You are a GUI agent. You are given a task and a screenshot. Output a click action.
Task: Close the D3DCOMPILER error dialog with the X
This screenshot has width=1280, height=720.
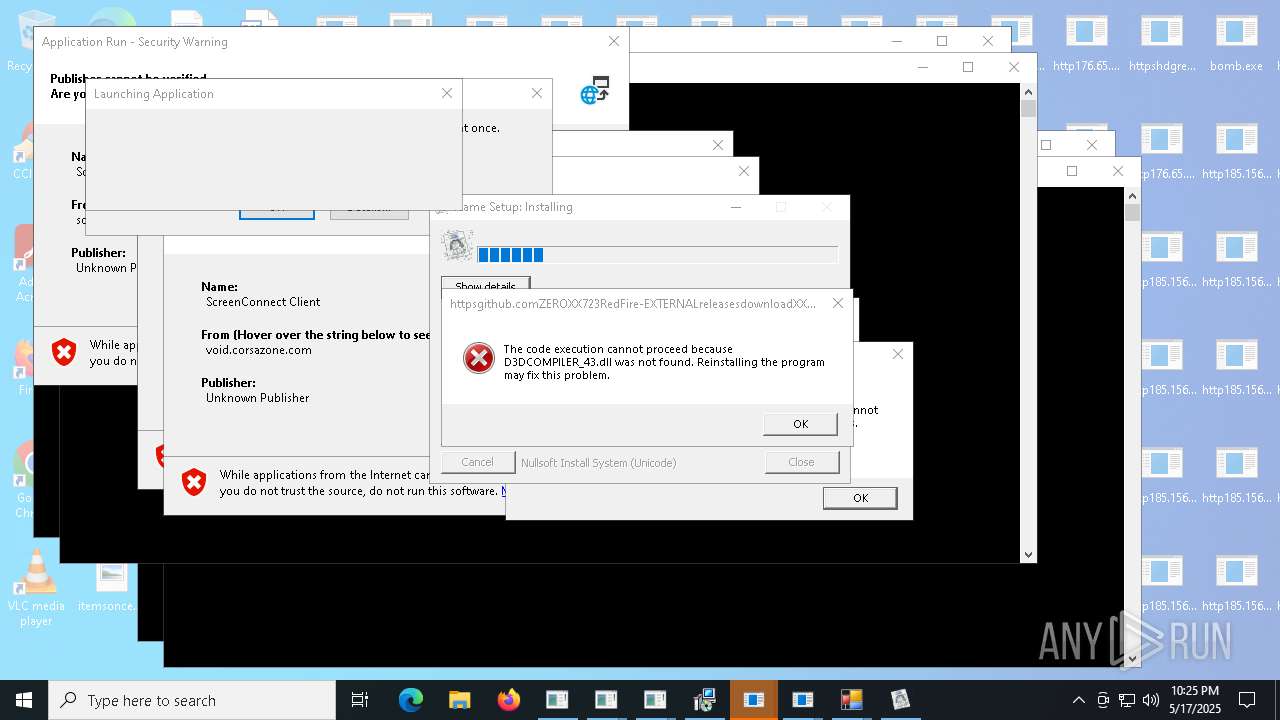838,303
